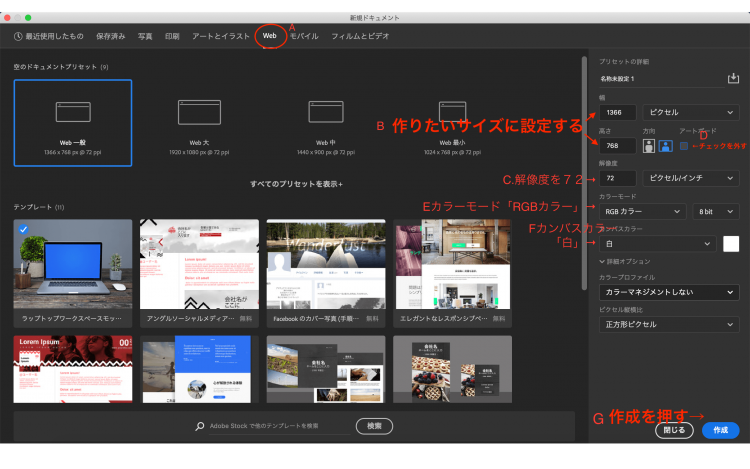Select the red Lorem Ipsum template thumbnail

coord(73,369)
